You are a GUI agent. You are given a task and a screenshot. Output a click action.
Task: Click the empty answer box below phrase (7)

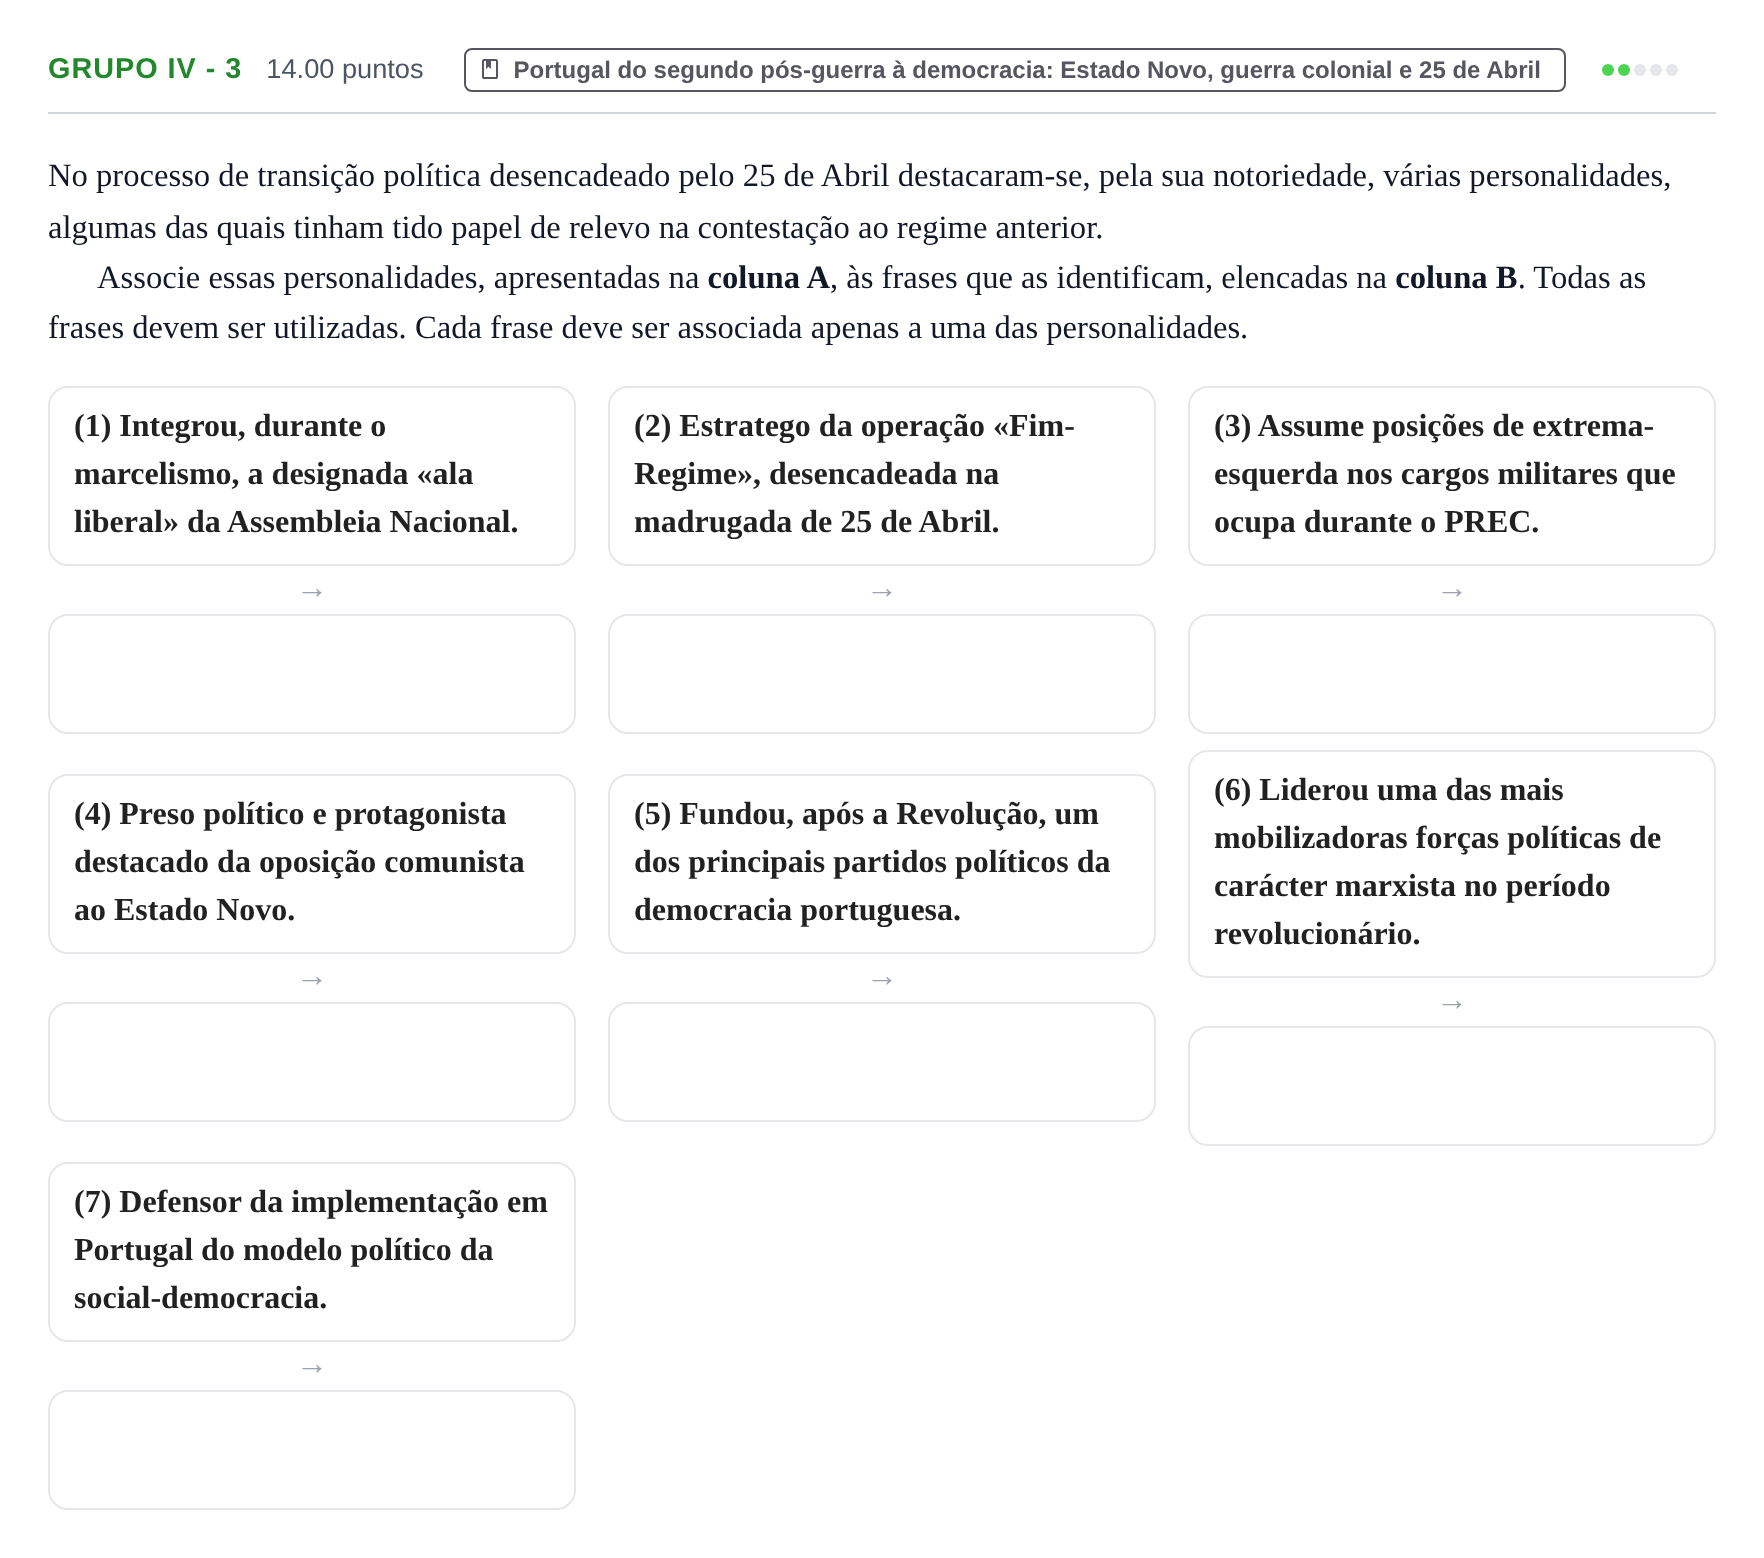tap(312, 1450)
